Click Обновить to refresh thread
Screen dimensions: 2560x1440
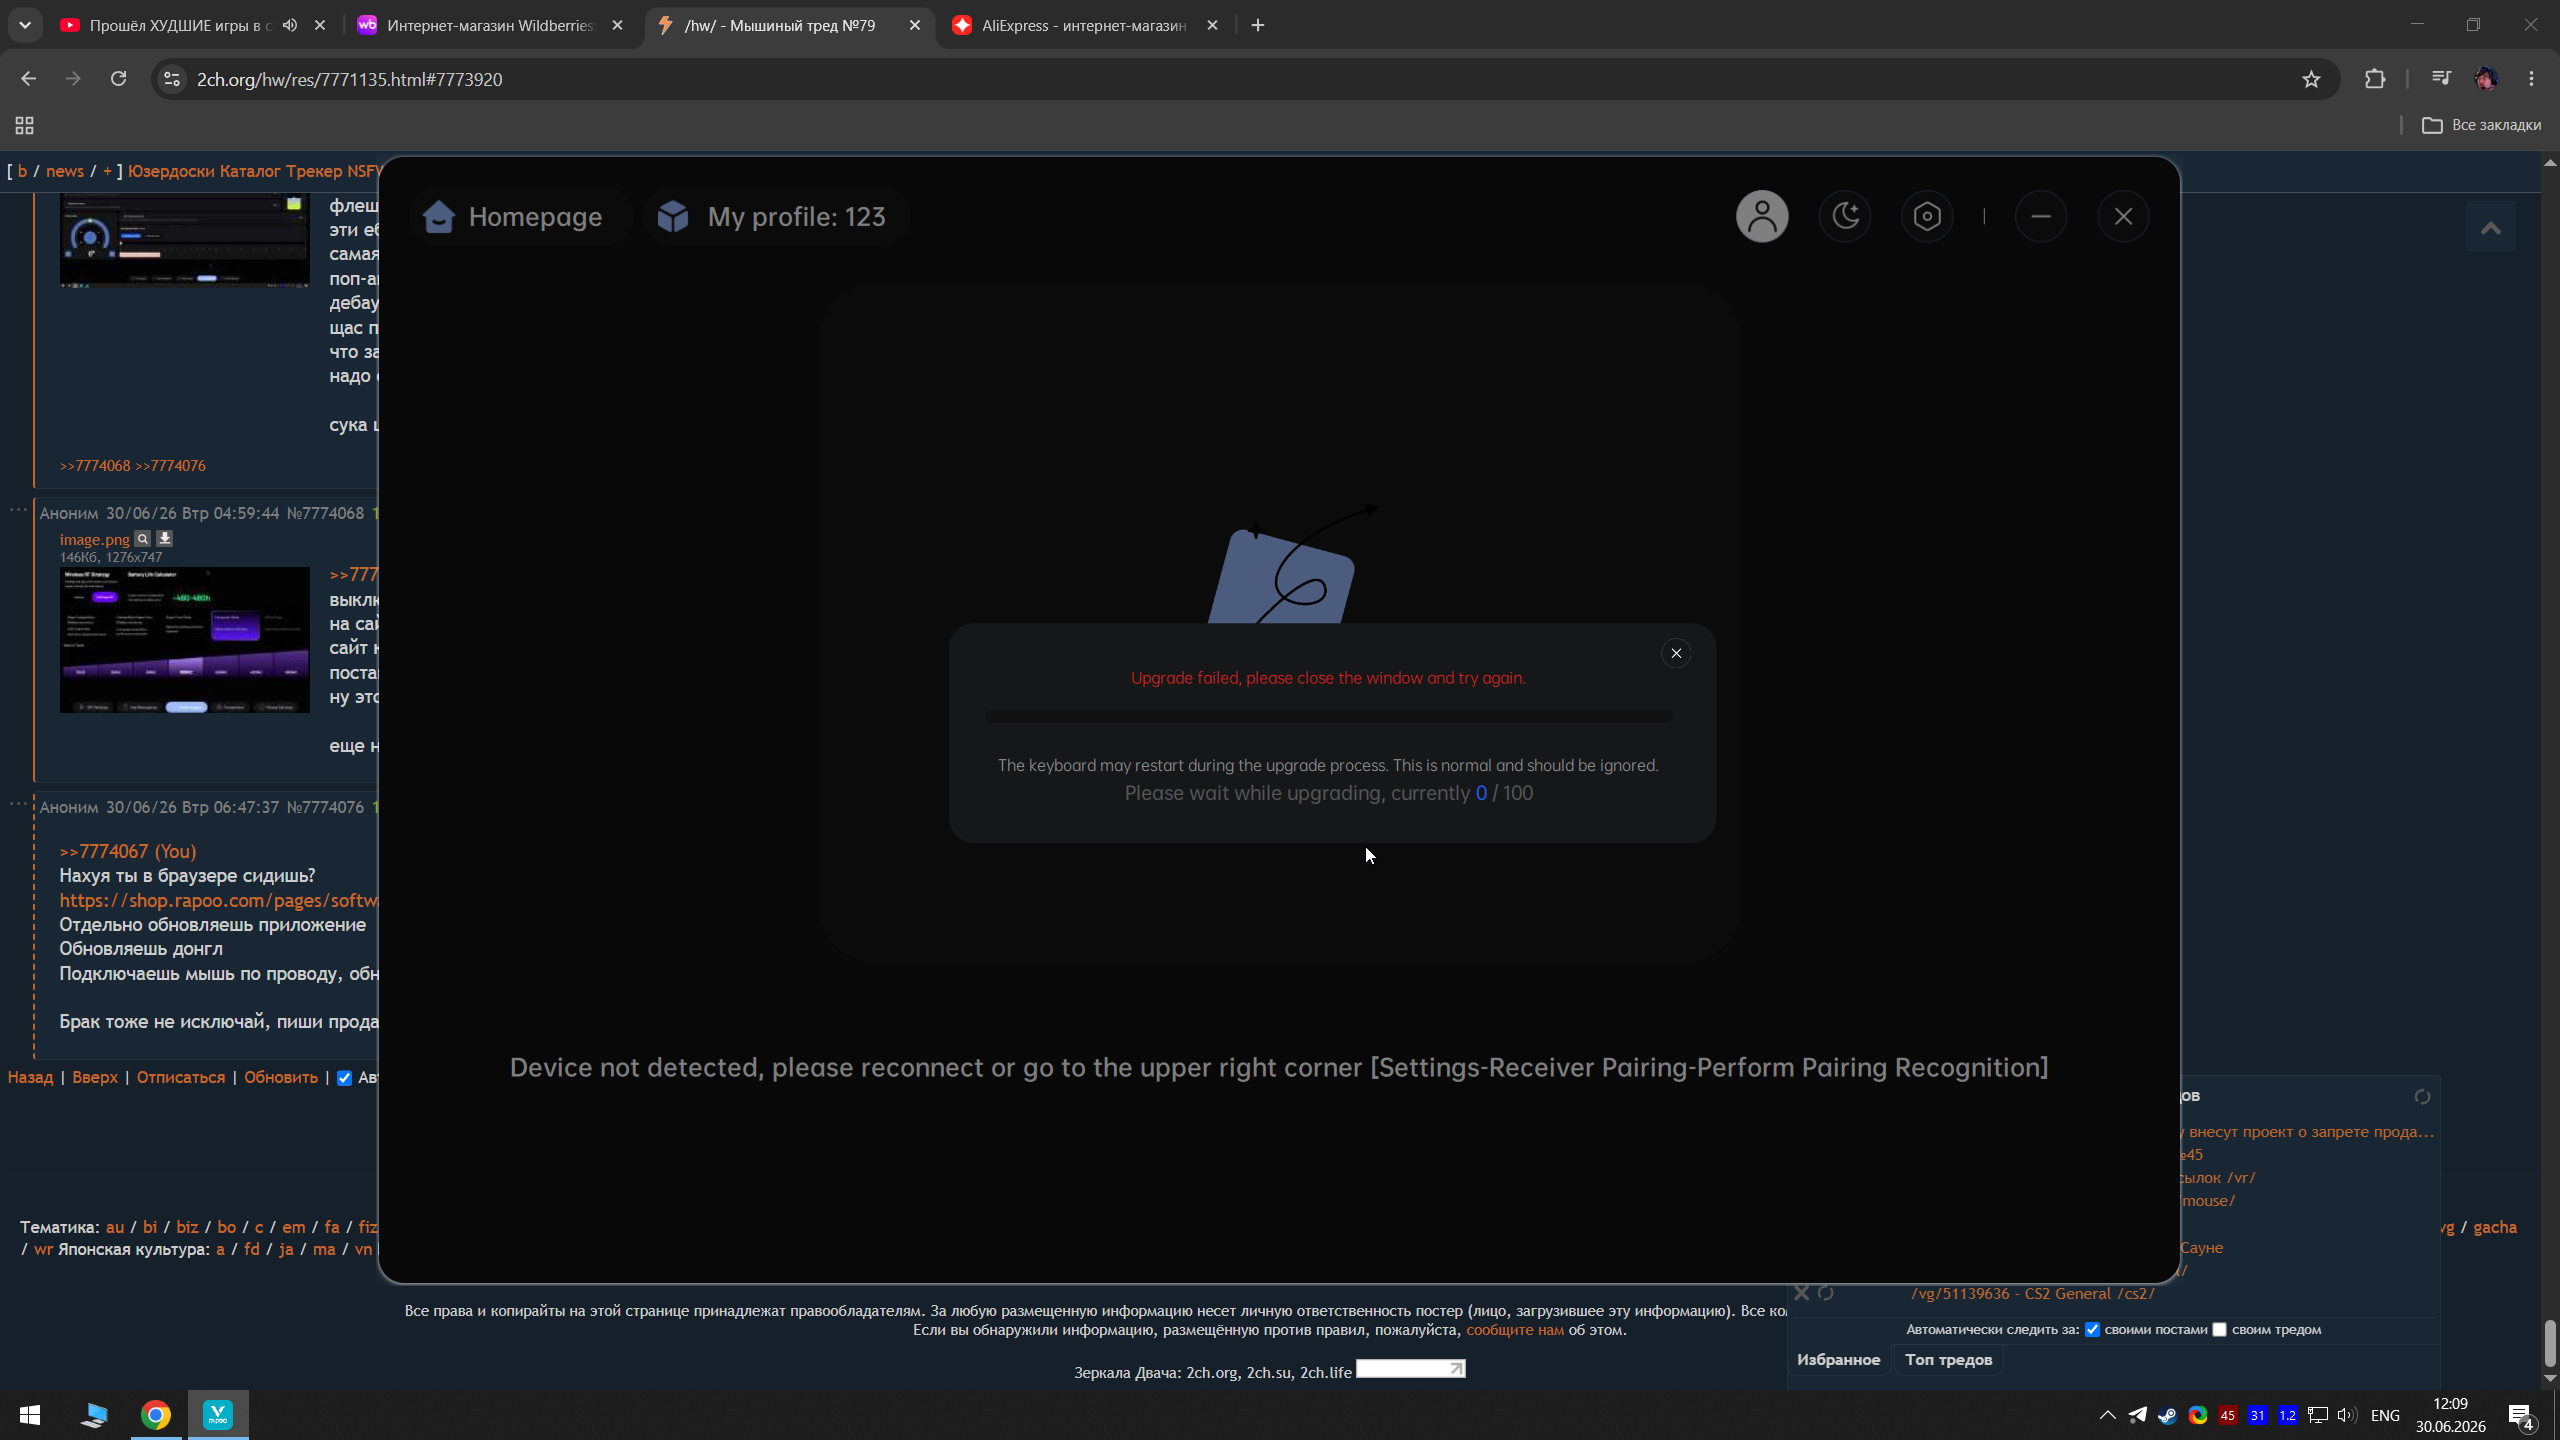[x=281, y=1078]
